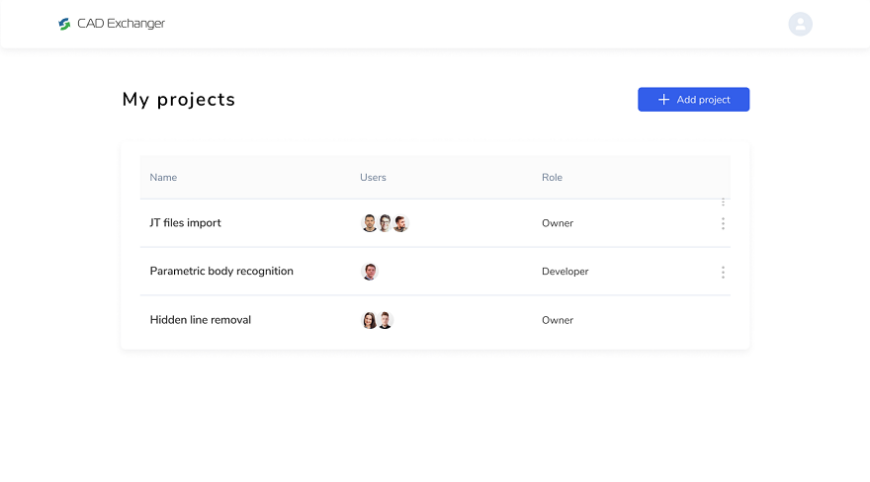Open the user profile avatar menu

coord(800,24)
